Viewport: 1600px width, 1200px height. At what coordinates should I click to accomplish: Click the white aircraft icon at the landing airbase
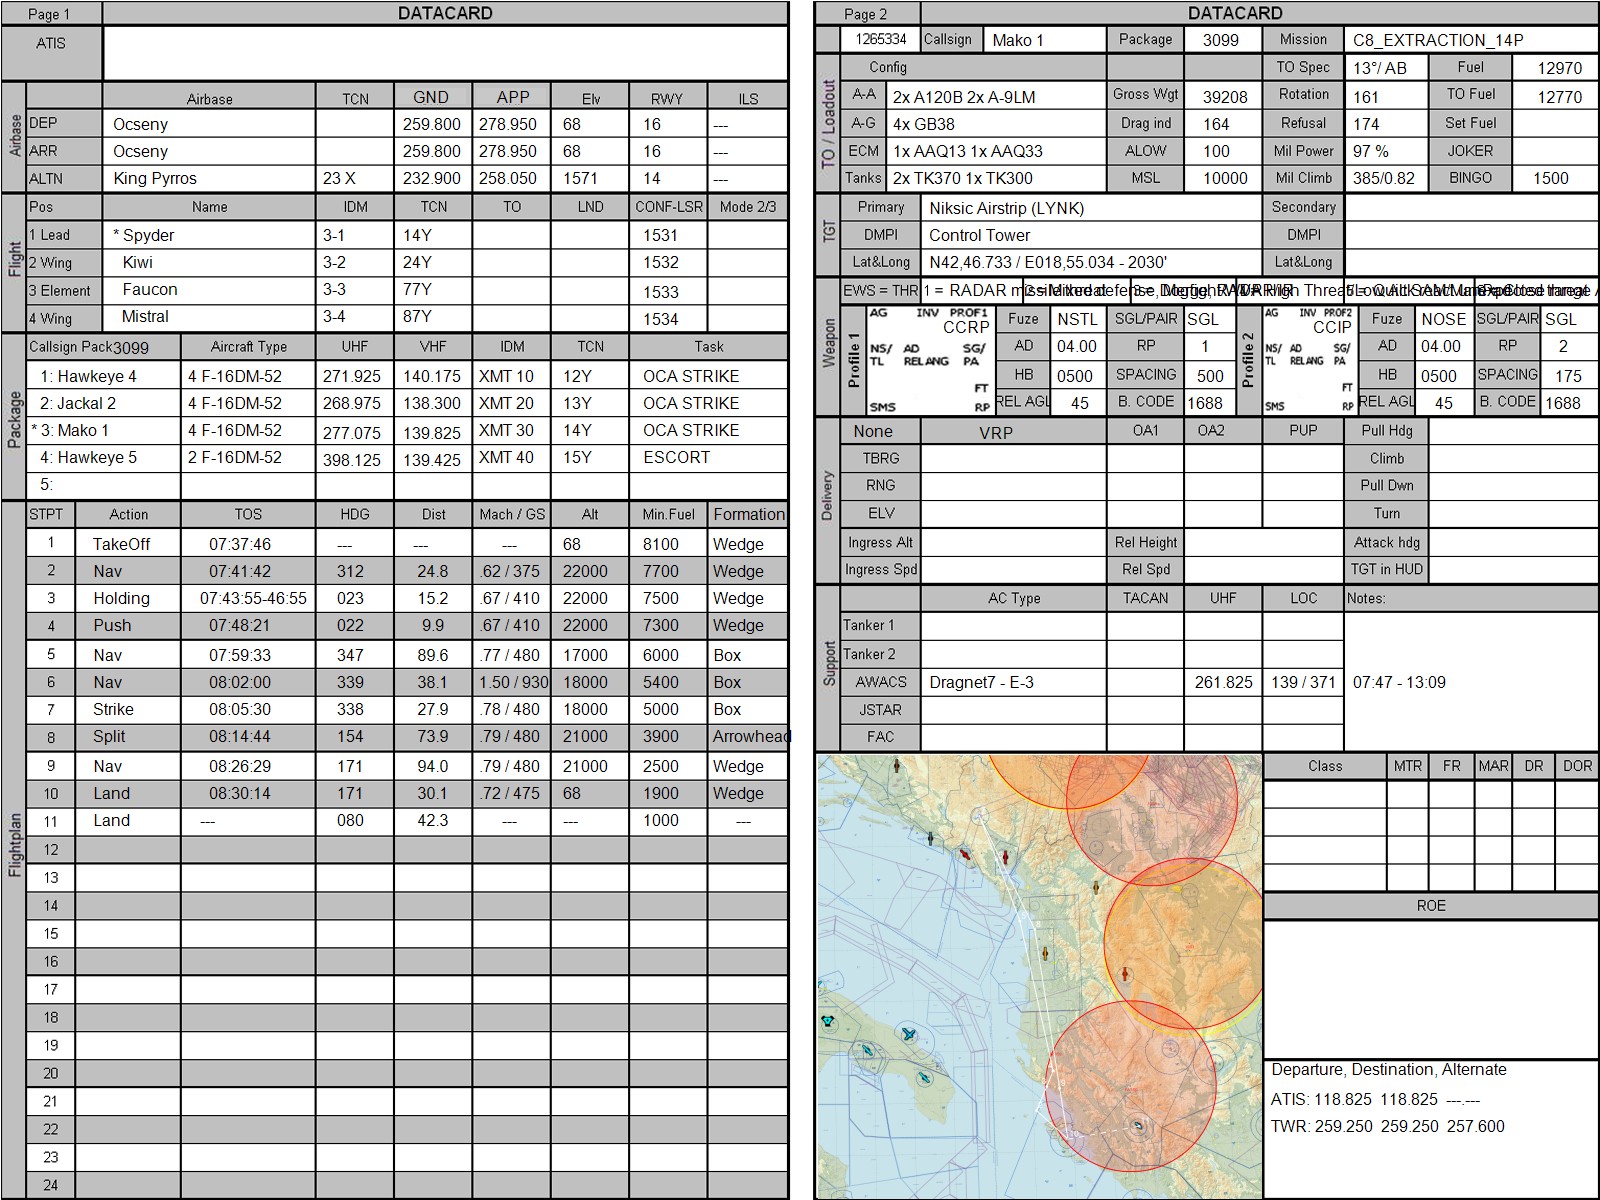point(1138,1126)
